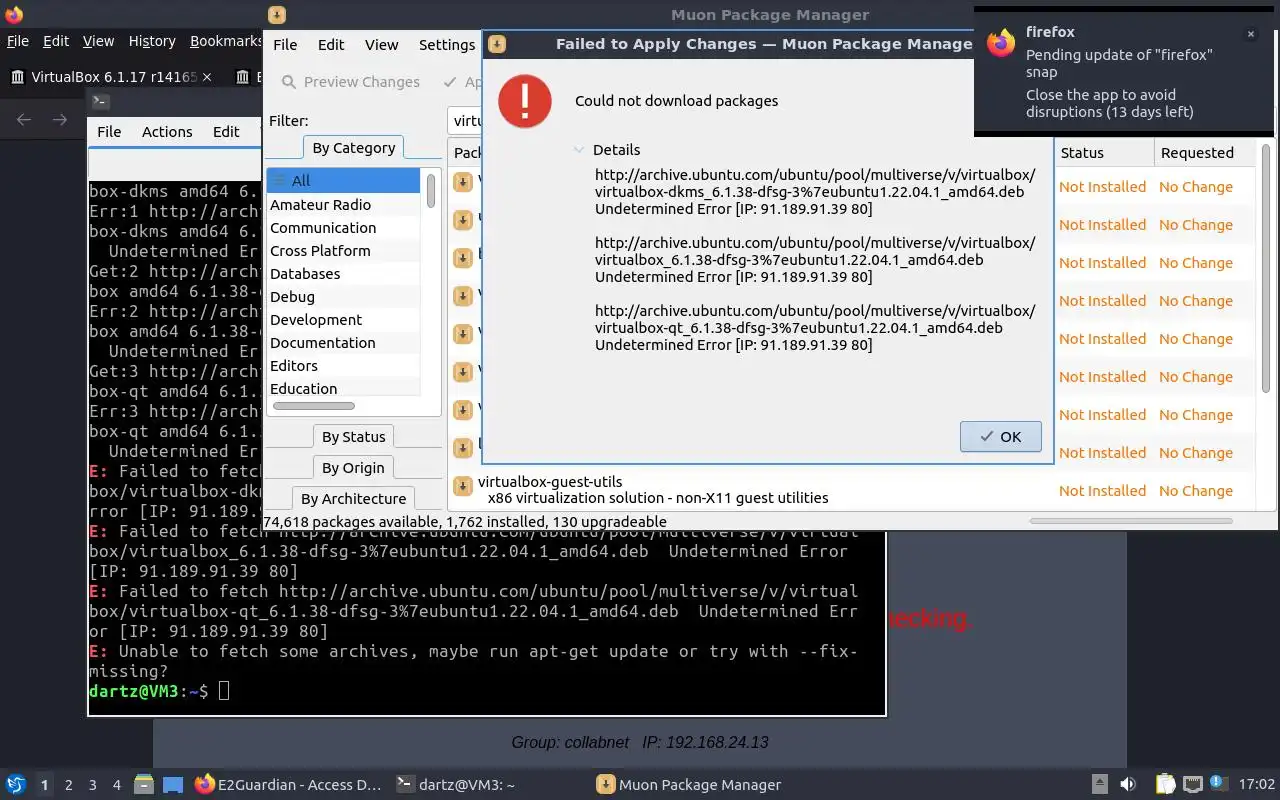The width and height of the screenshot is (1280, 800).
Task: Click the show desktop panel icon
Action: tap(172, 785)
